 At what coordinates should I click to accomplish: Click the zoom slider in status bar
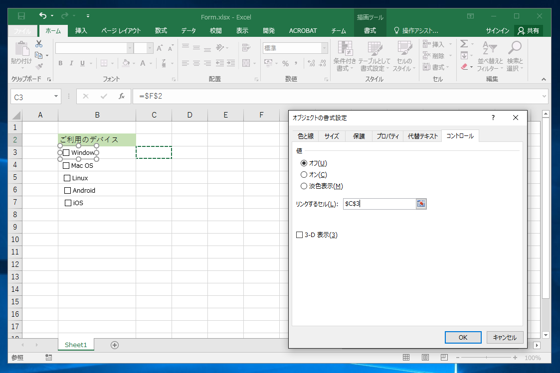pyautogui.click(x=486, y=357)
